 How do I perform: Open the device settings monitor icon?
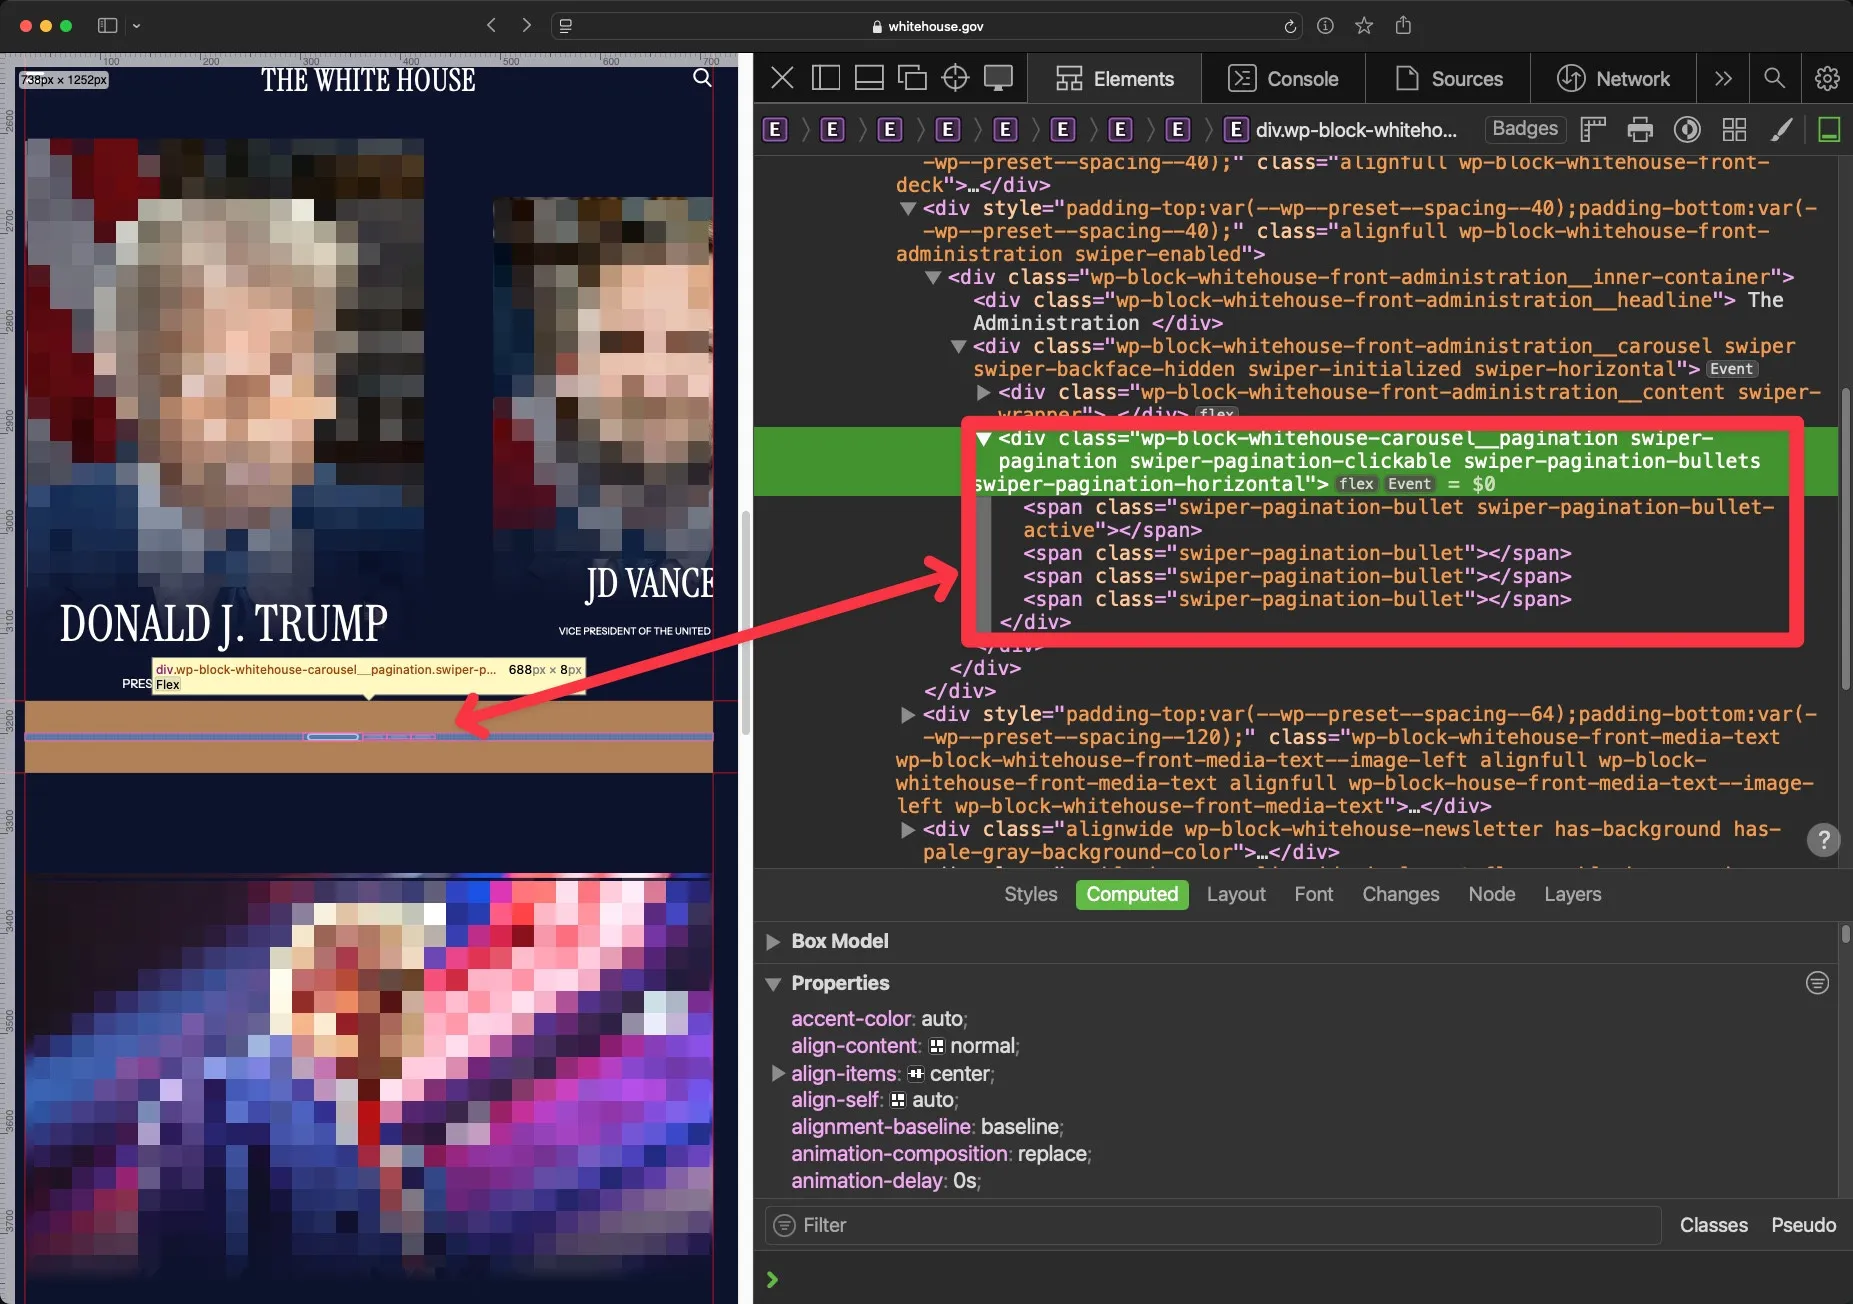point(998,78)
